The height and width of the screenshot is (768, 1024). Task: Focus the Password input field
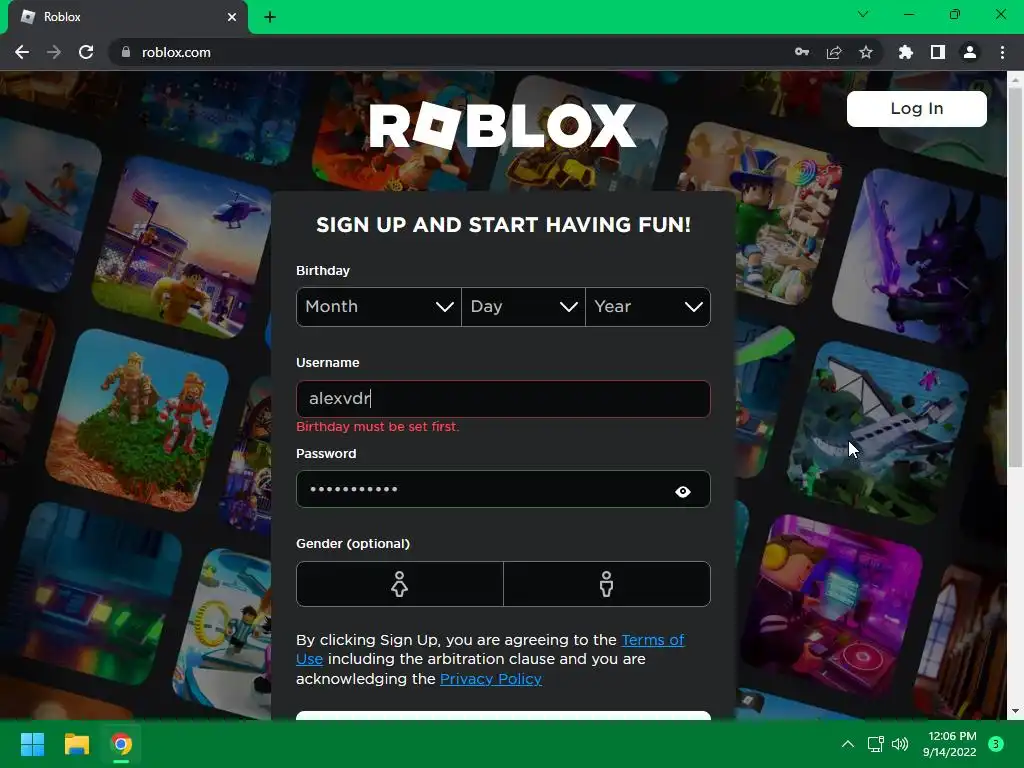click(503, 489)
